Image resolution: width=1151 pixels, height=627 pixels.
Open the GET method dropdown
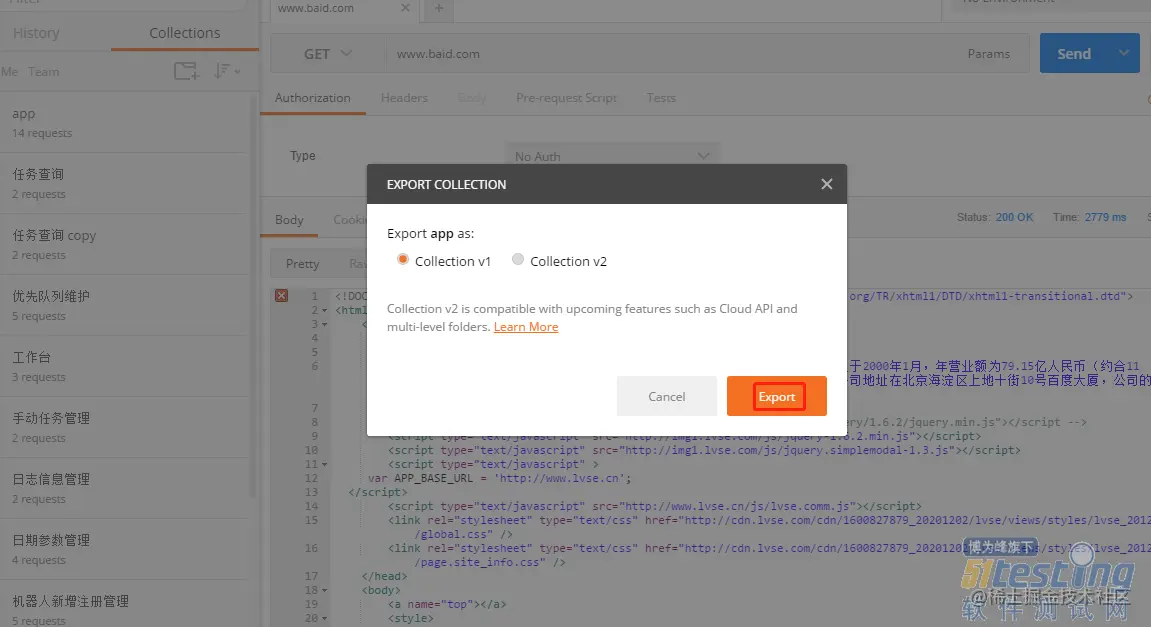pyautogui.click(x=328, y=54)
